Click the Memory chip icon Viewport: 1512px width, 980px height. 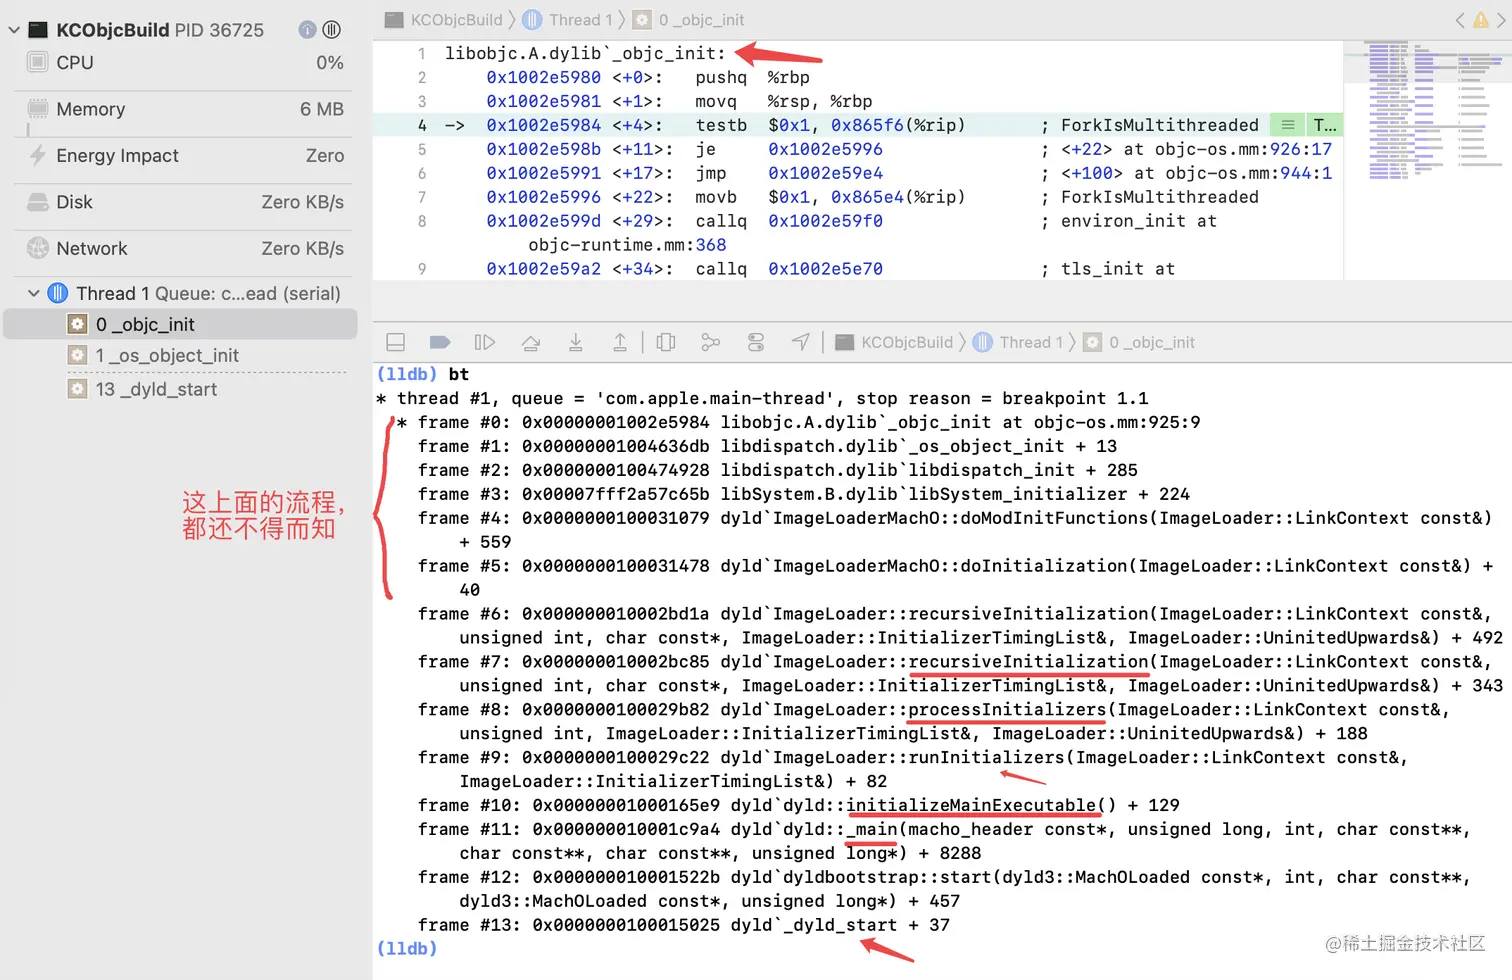tap(38, 108)
